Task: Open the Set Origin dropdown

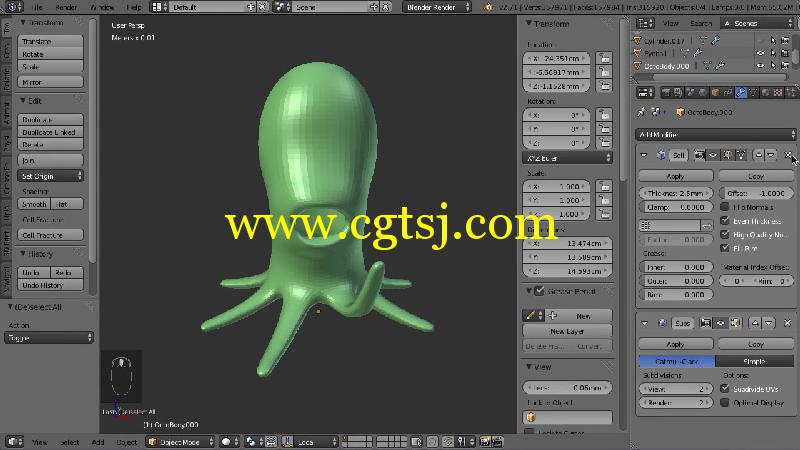Action: (x=50, y=176)
